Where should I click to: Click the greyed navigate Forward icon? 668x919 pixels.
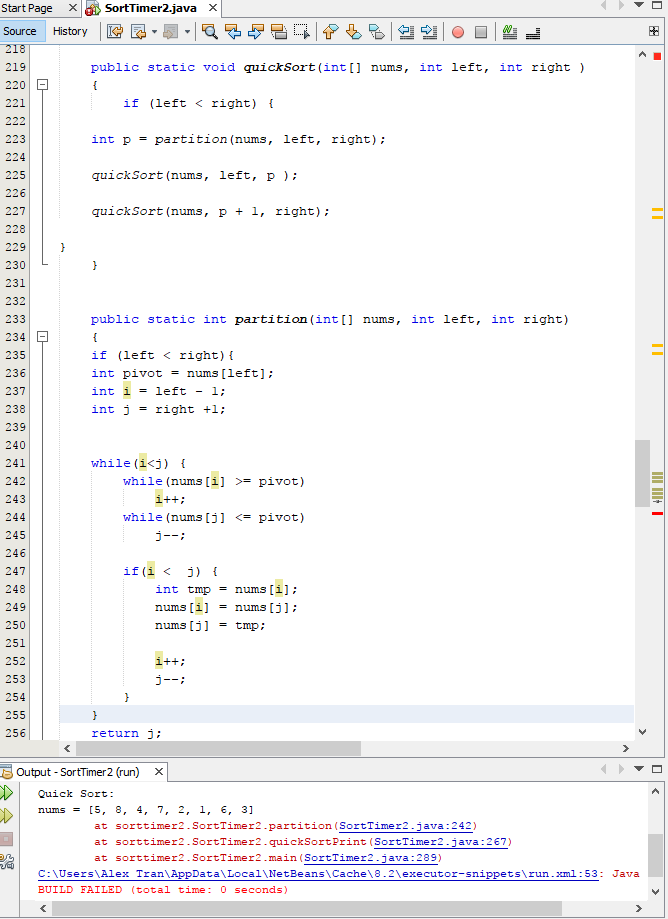click(171, 32)
